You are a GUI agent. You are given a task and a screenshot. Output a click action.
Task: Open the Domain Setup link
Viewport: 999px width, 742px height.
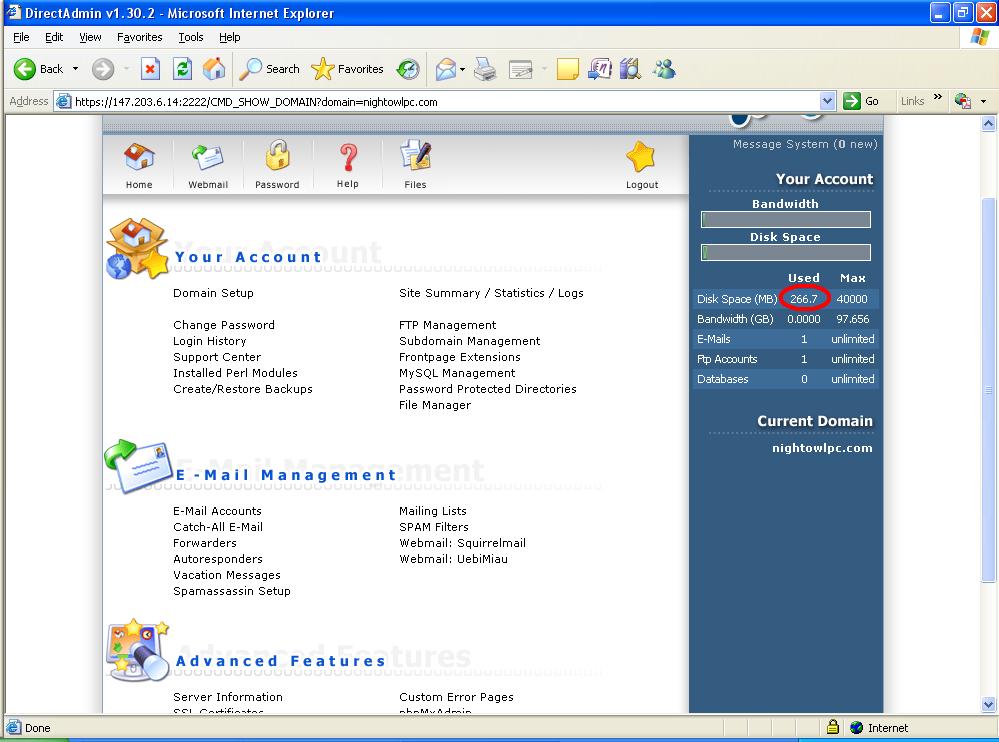[x=213, y=293]
